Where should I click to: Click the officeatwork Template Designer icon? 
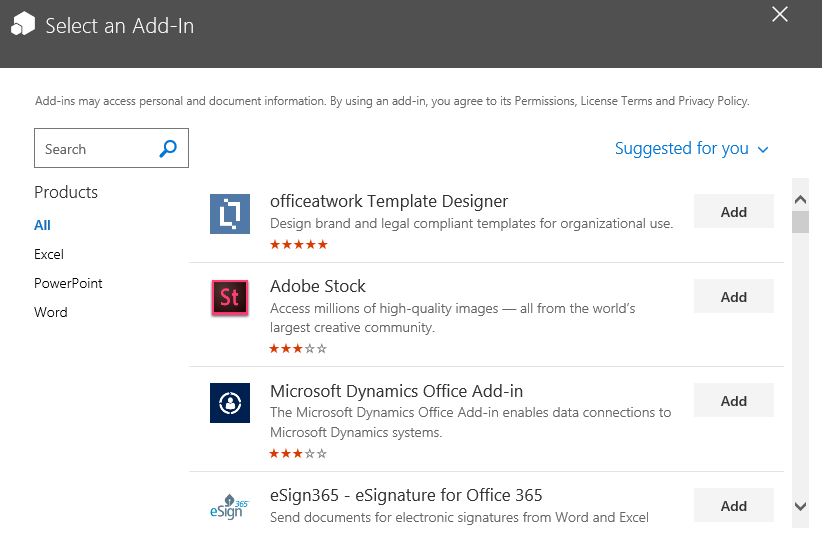click(x=230, y=214)
